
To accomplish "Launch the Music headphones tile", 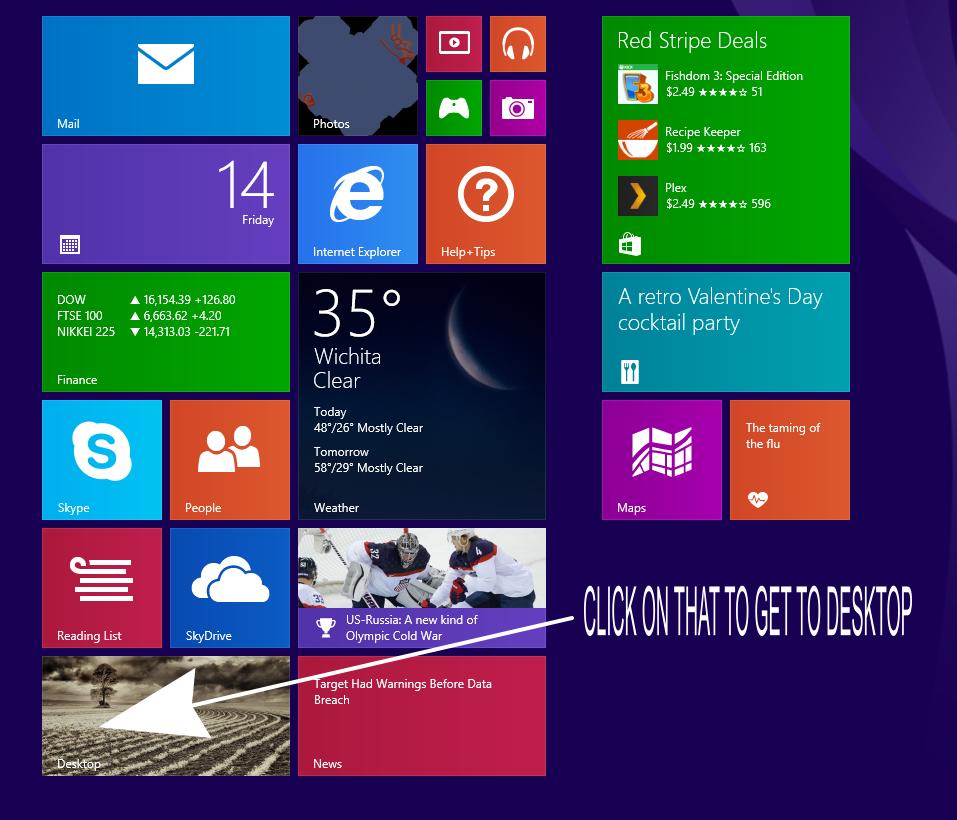I will 518,44.
